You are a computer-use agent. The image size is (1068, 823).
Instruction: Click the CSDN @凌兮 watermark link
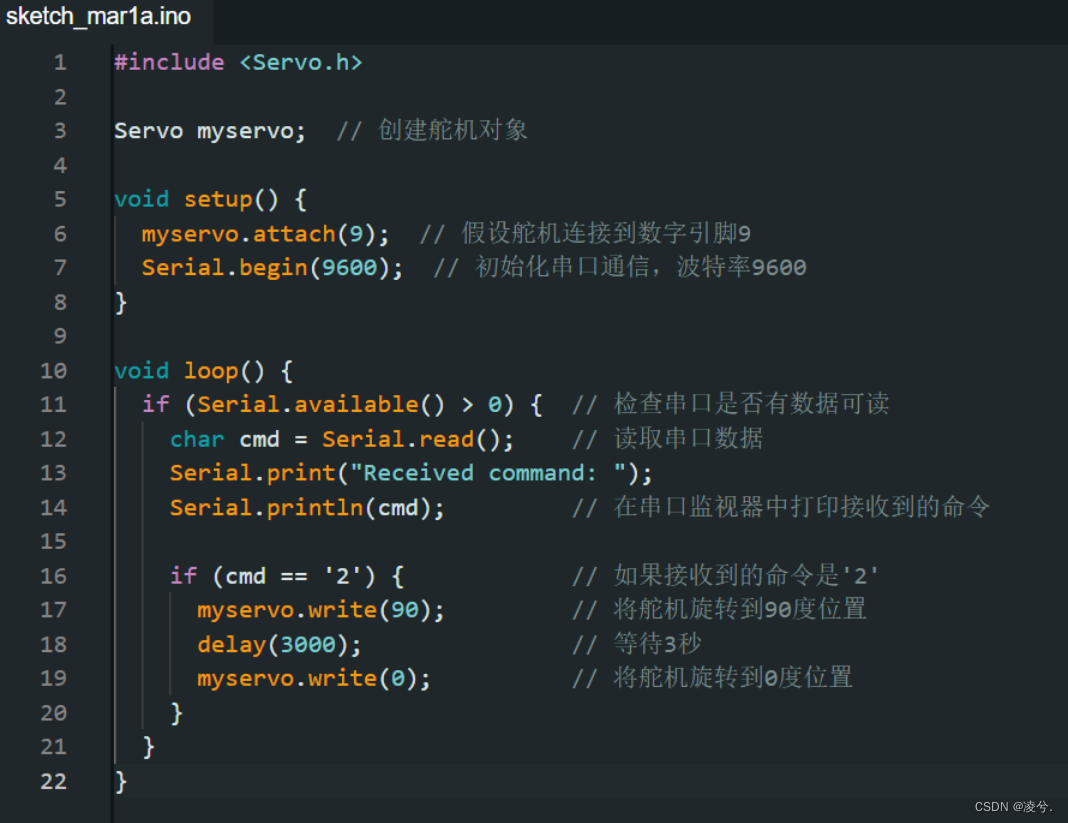1013,806
